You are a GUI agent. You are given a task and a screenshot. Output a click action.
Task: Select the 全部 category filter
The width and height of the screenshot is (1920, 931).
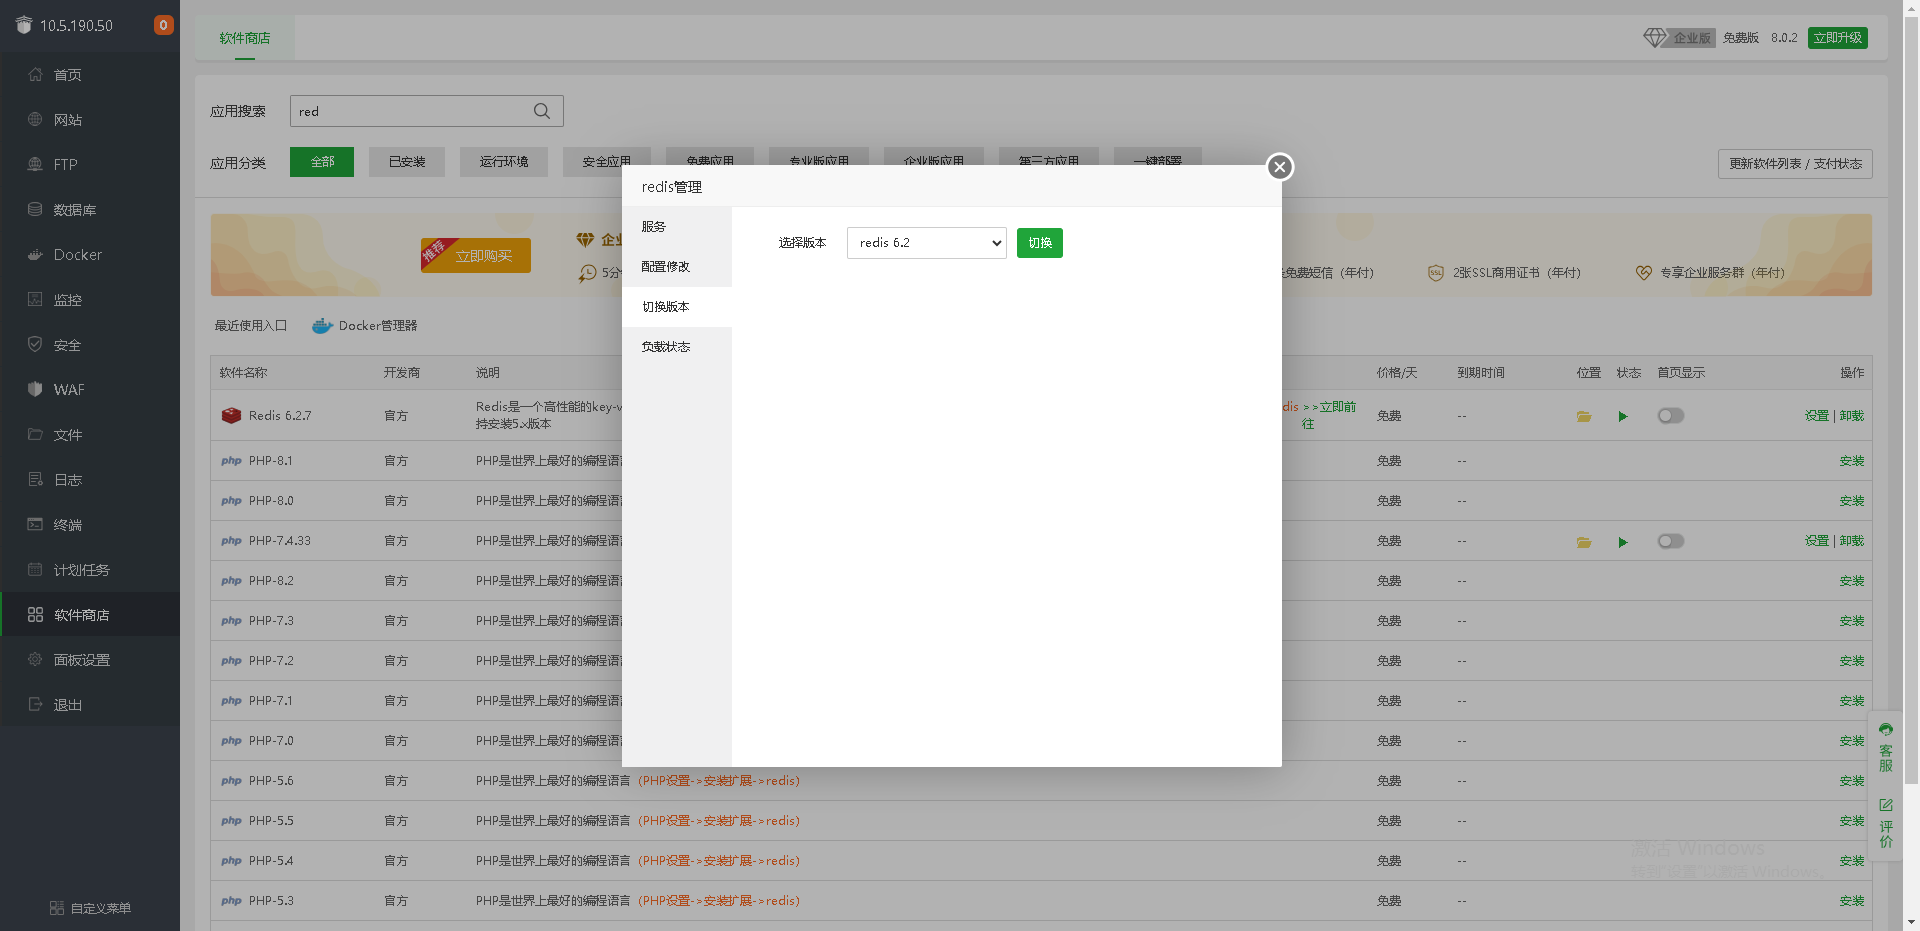(x=322, y=162)
